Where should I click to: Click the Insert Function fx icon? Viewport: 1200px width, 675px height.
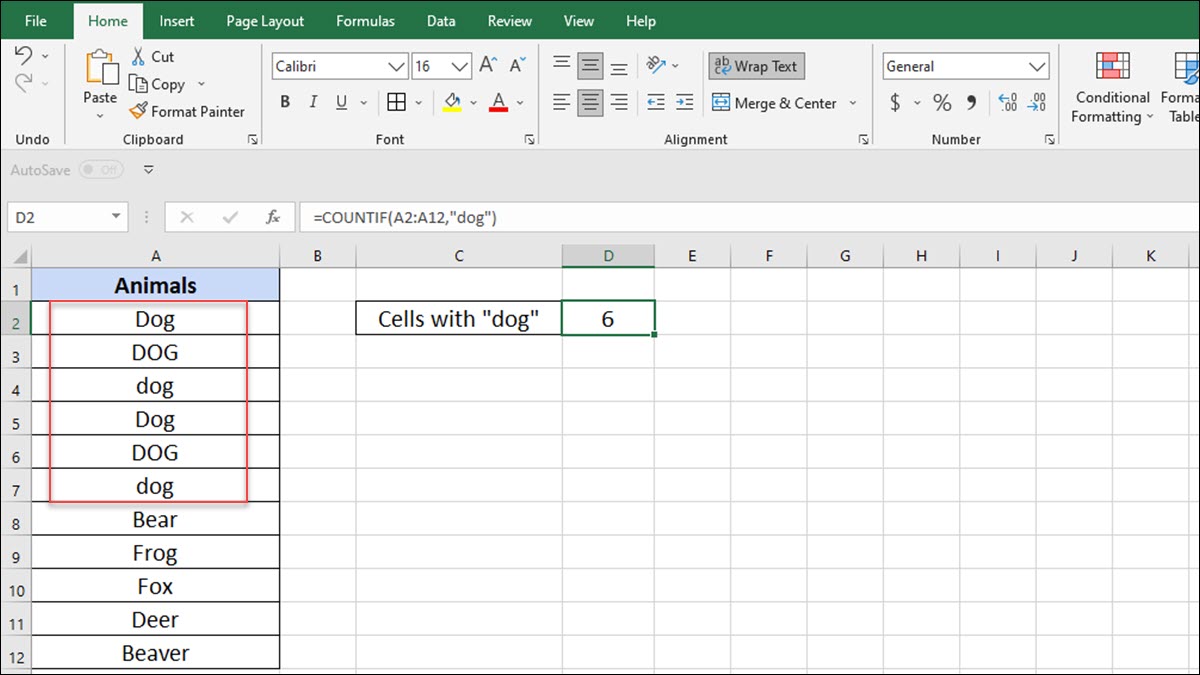point(272,217)
